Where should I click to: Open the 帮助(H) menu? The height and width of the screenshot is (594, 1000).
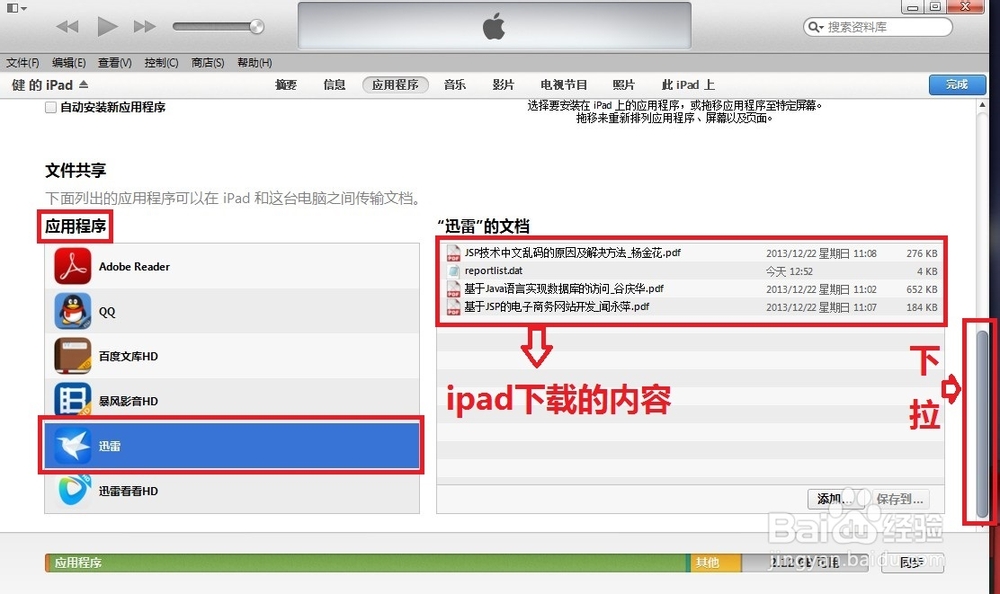254,63
